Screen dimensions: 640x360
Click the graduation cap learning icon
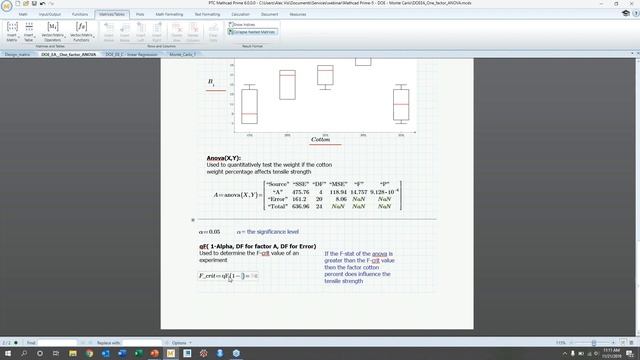(626, 13)
